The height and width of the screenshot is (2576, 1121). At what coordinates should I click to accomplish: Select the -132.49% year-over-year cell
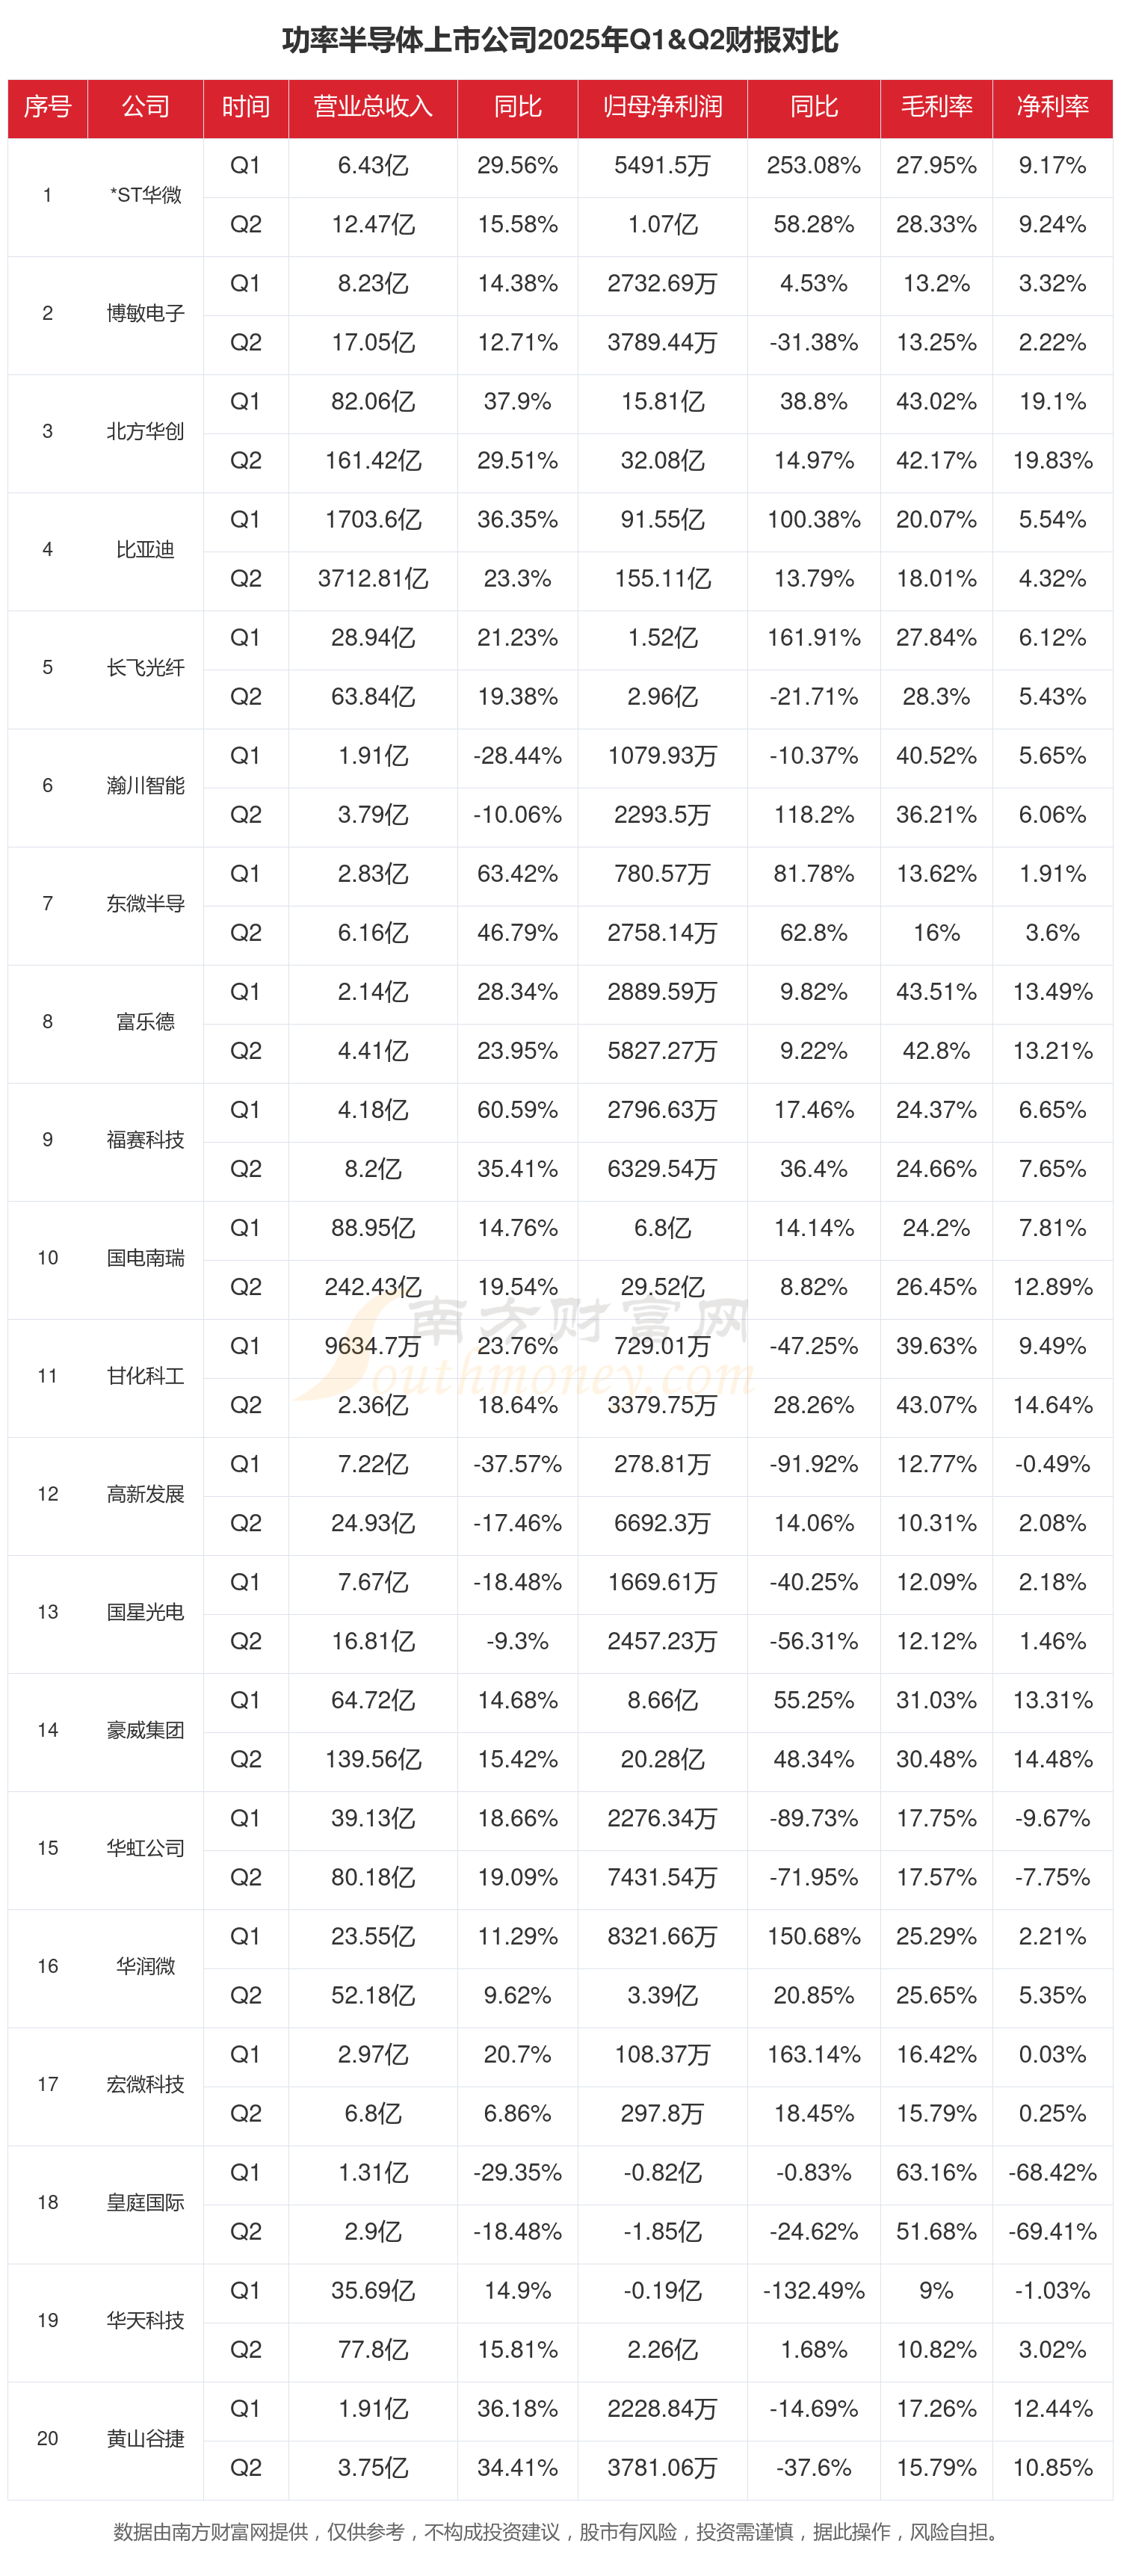coord(813,2290)
